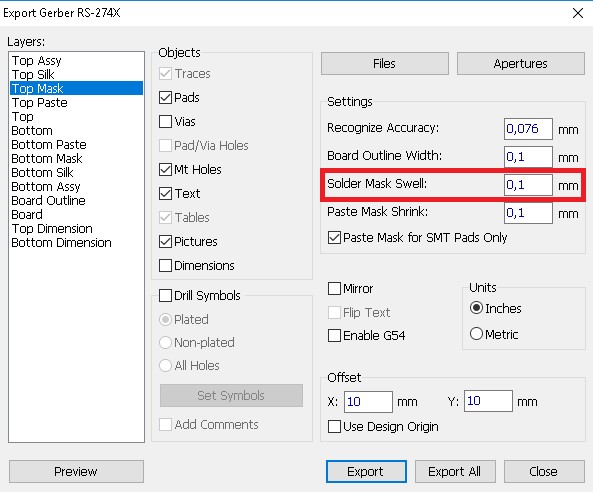Check Use Design Origin

click(334, 427)
